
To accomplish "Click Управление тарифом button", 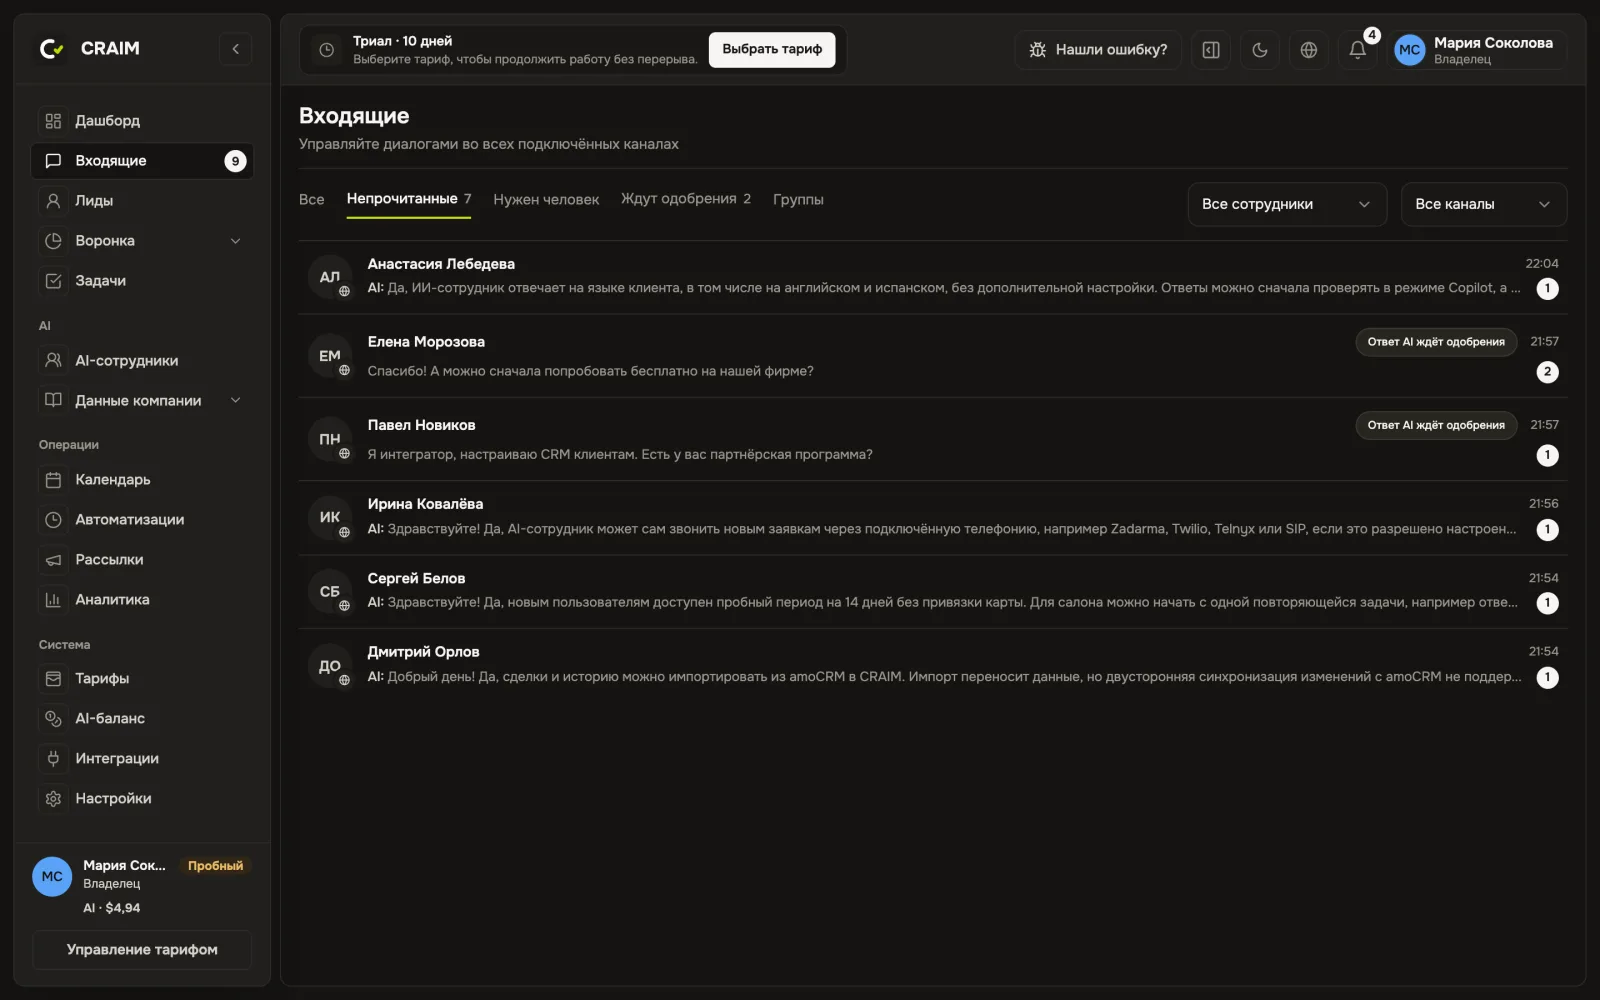I will pos(142,950).
